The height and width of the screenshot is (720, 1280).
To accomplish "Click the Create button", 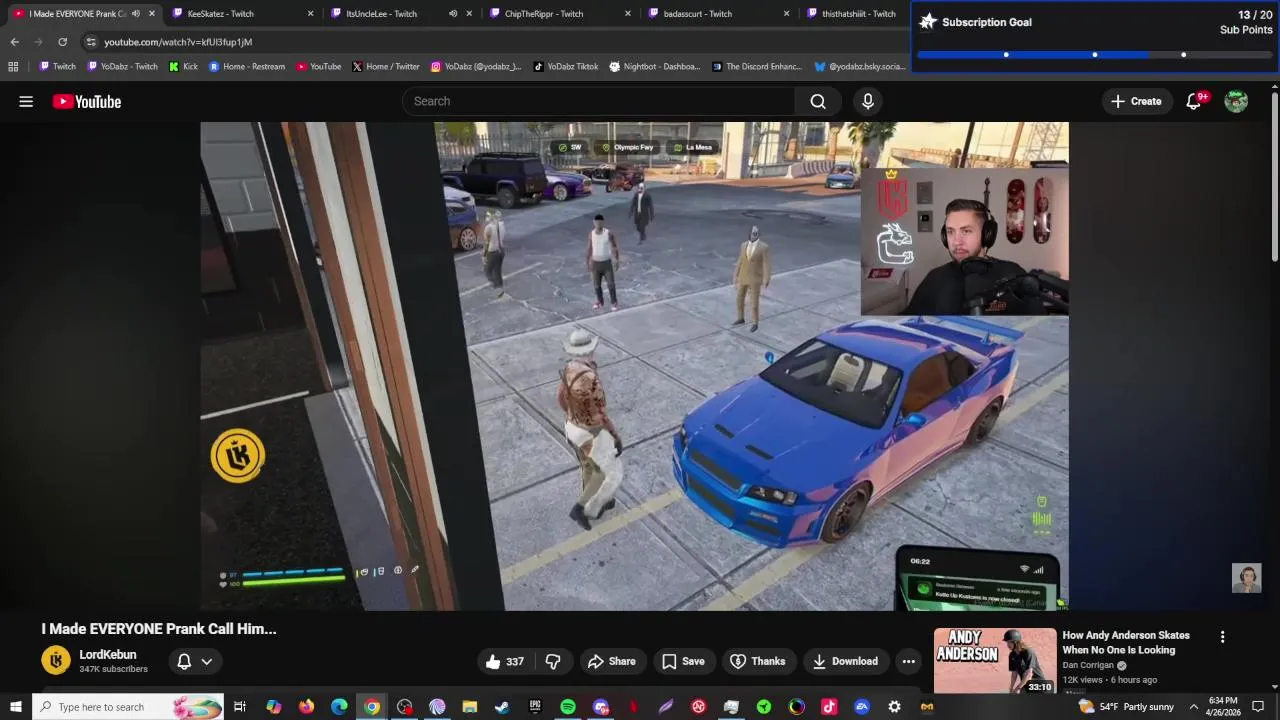I will point(1136,101).
